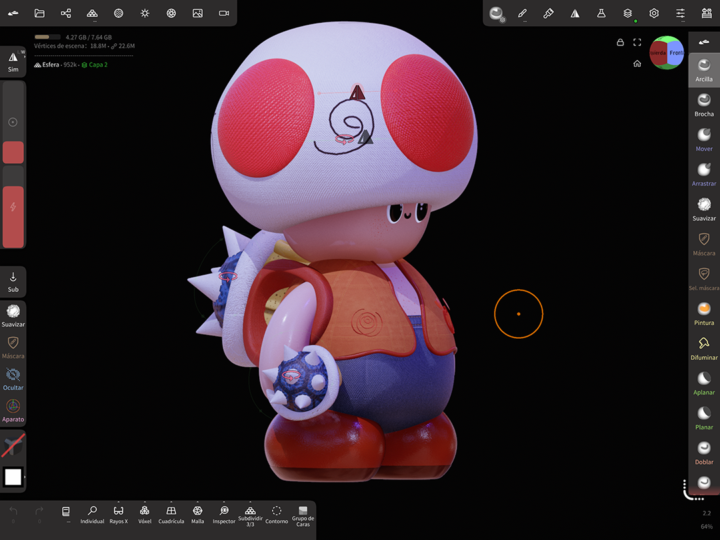Select the Planar tool

tap(704, 418)
